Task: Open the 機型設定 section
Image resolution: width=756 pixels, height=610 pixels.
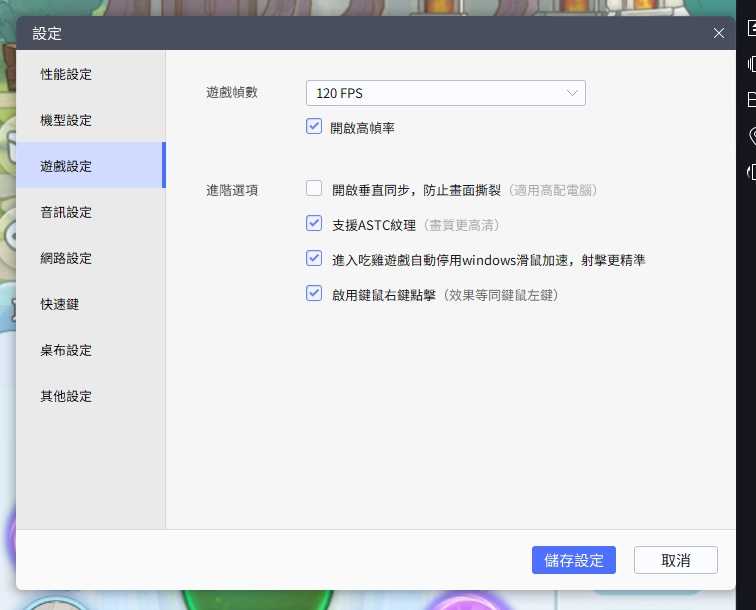Action: click(91, 120)
